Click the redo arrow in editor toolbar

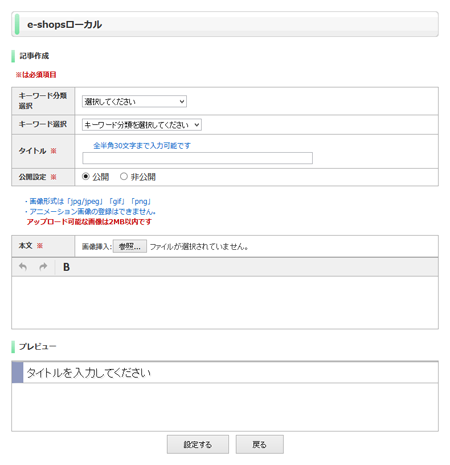click(43, 267)
